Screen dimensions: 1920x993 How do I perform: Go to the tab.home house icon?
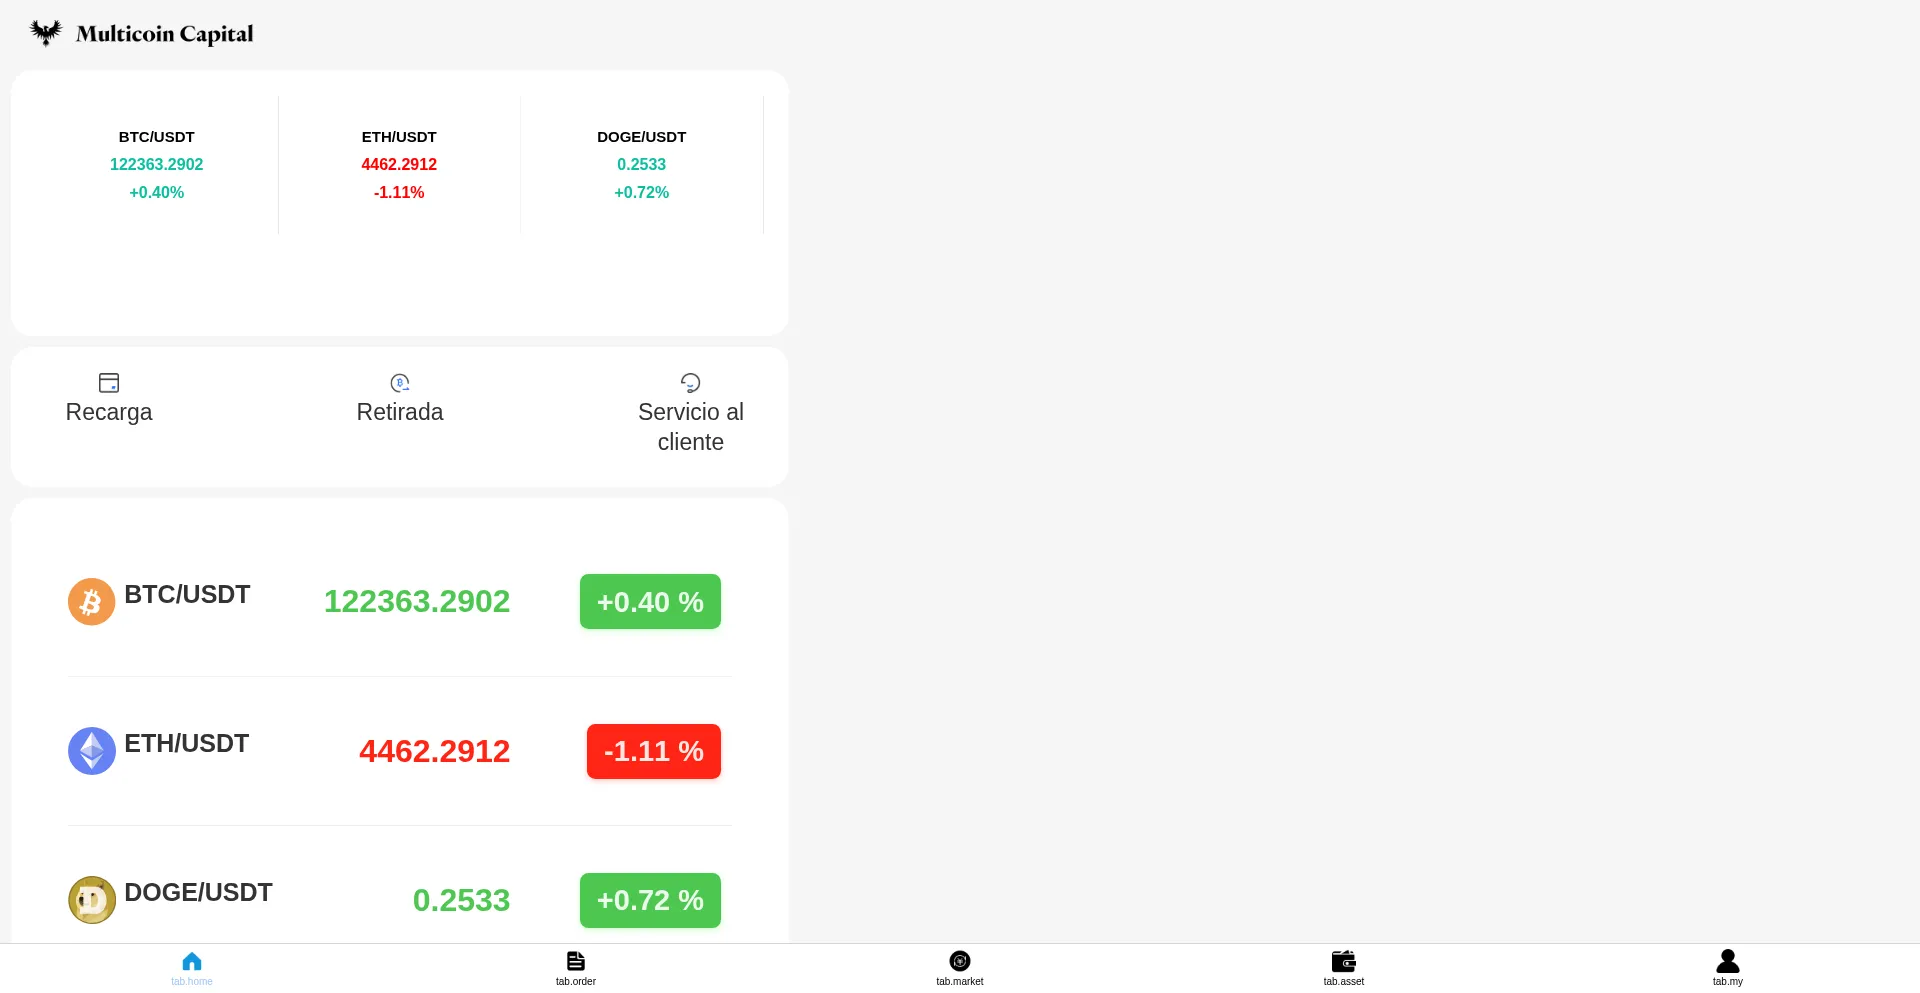click(x=192, y=961)
